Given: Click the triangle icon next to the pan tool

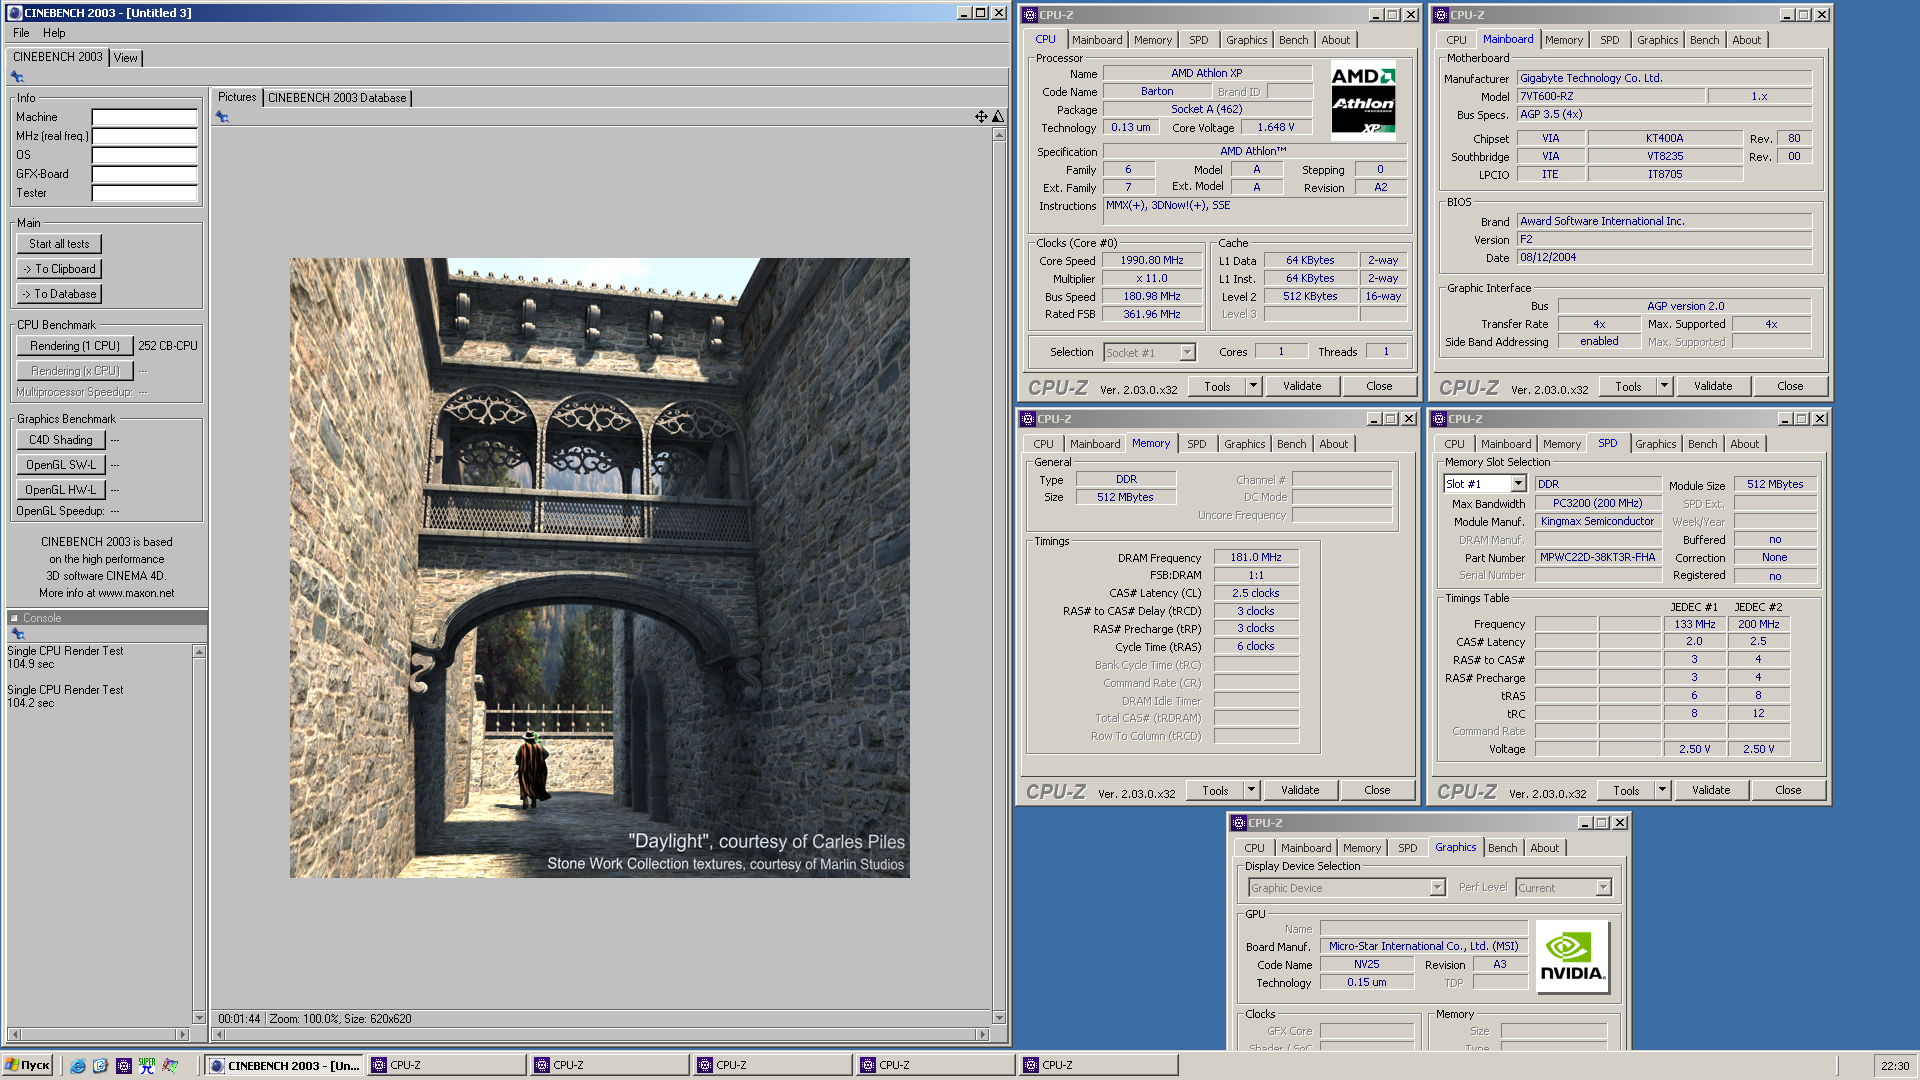Looking at the screenshot, I should 997,117.
